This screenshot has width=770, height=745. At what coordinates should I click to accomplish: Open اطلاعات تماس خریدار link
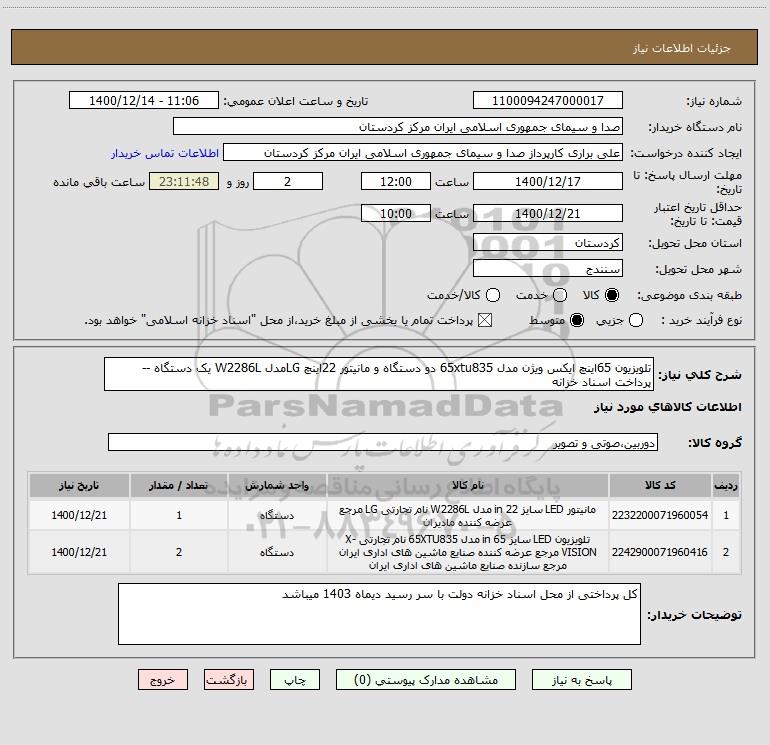point(165,153)
